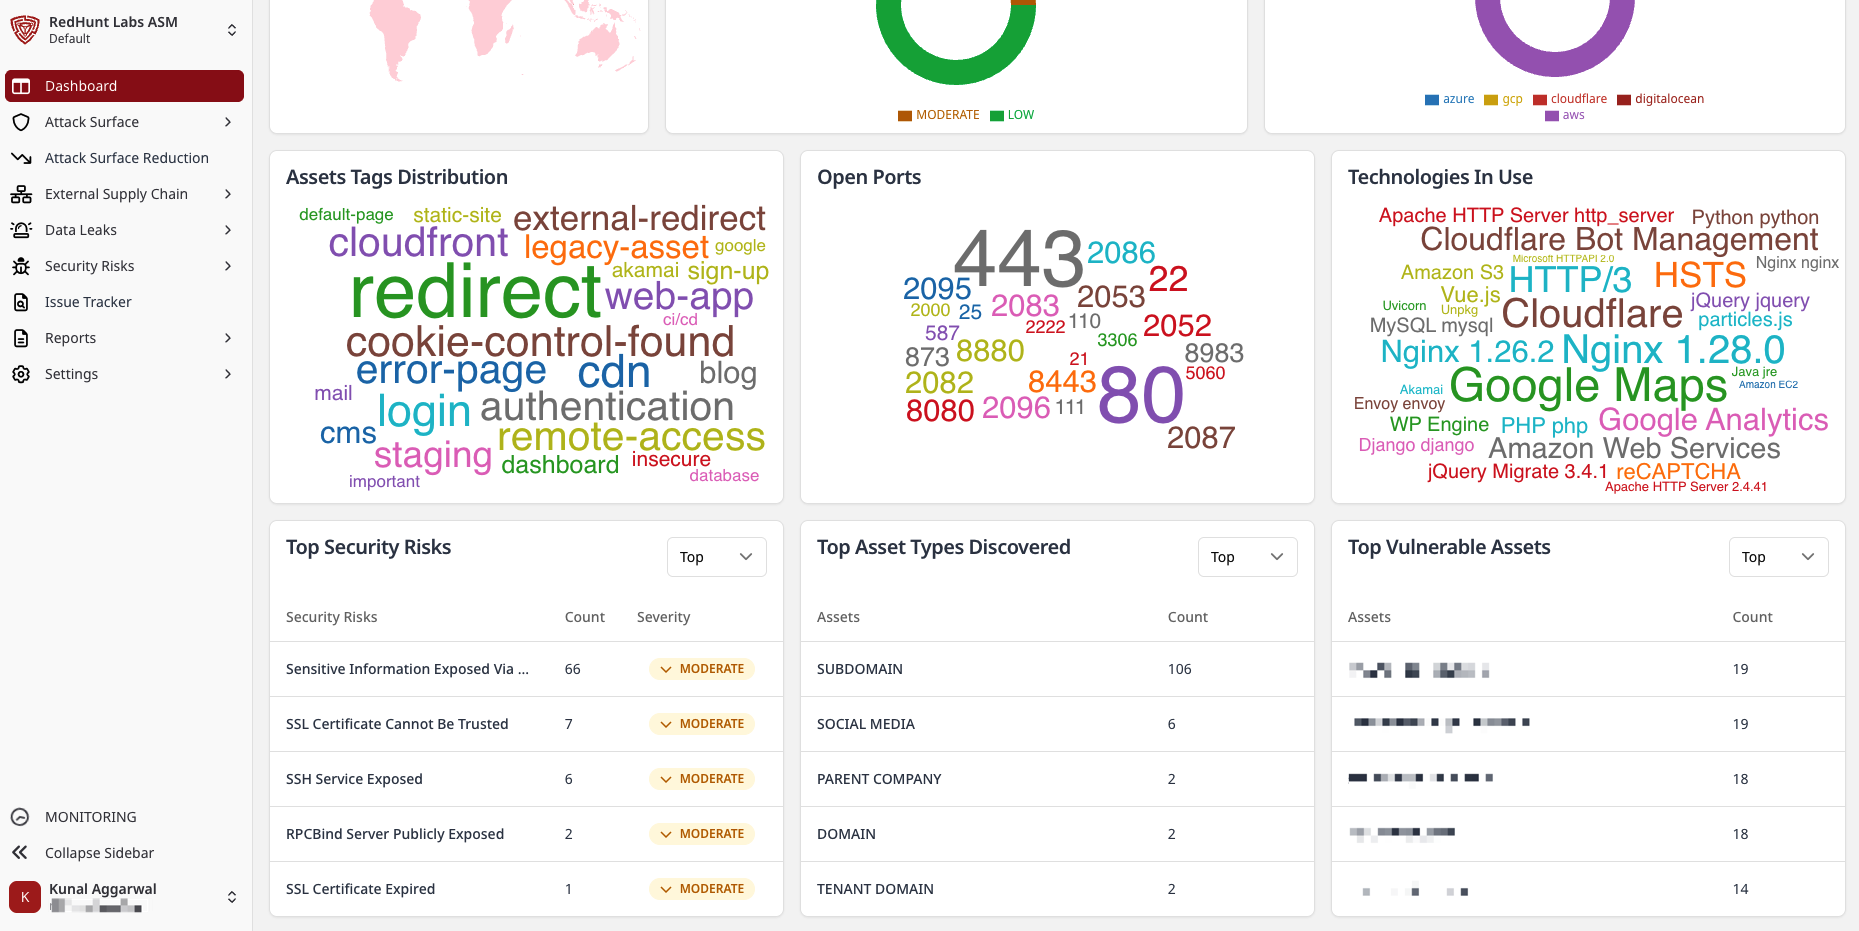The width and height of the screenshot is (1859, 931).
Task: Open the Top Security Risks Top dropdown
Action: click(x=716, y=557)
